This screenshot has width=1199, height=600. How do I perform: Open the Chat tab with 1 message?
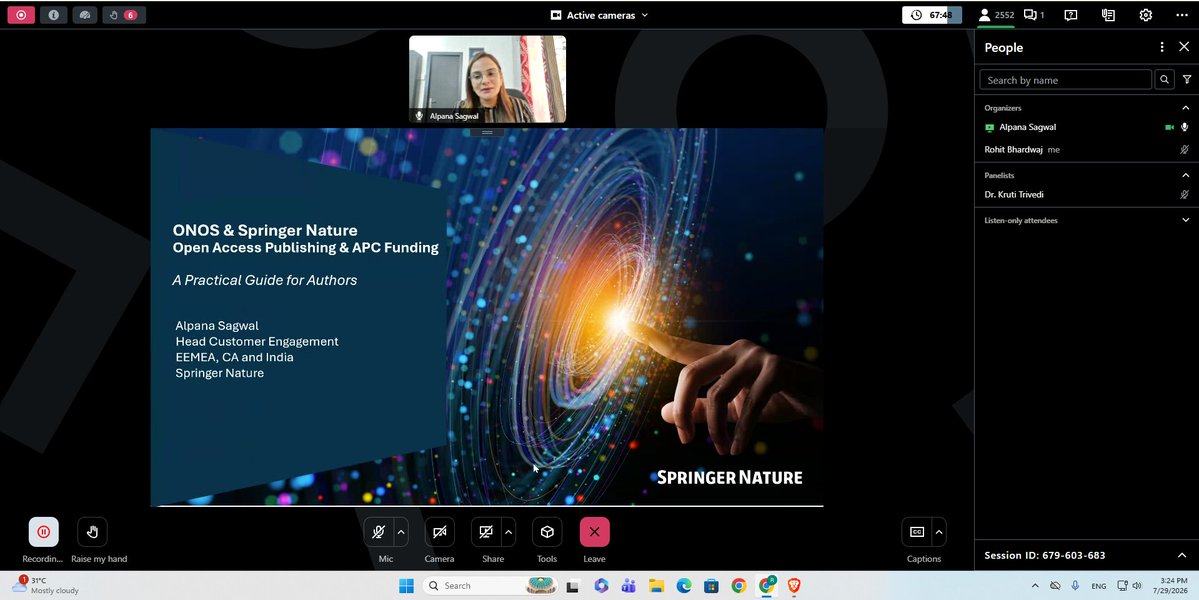[1034, 15]
